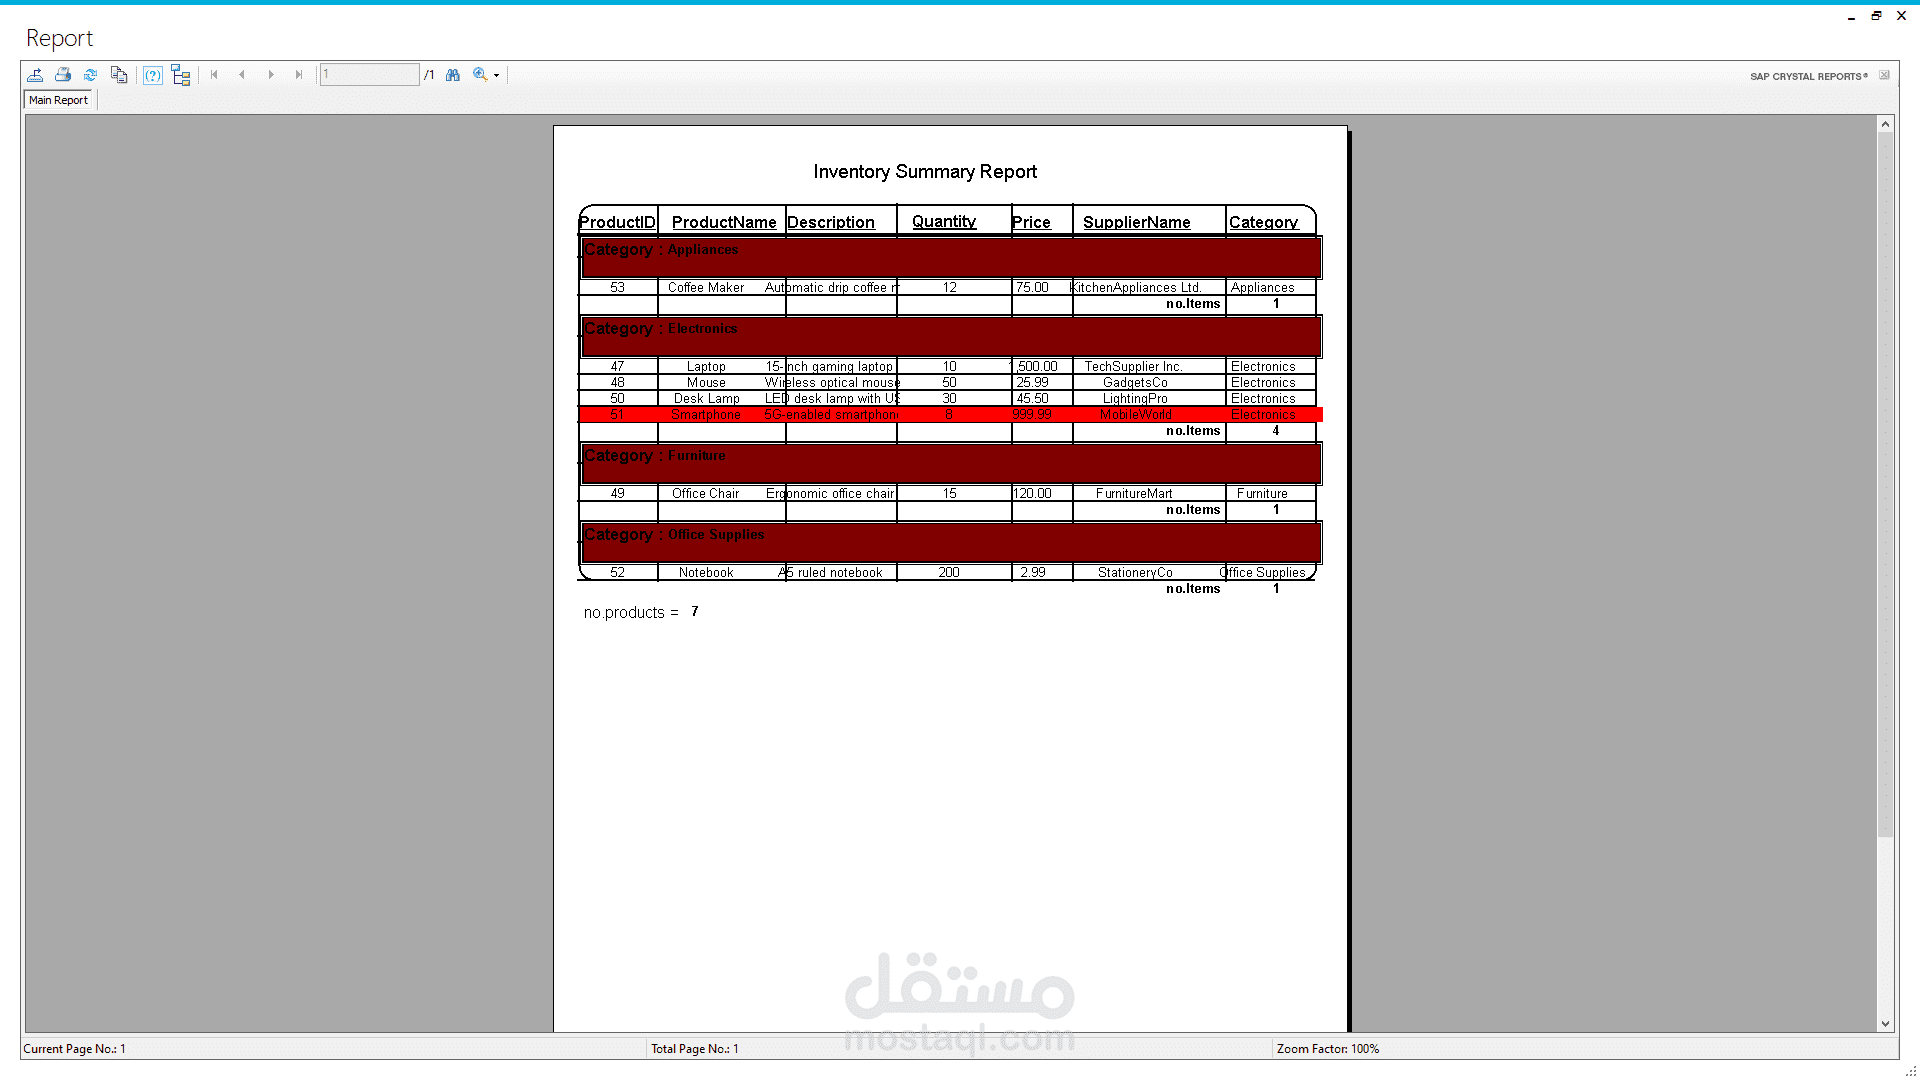Click the Export Report icon

(x=35, y=75)
